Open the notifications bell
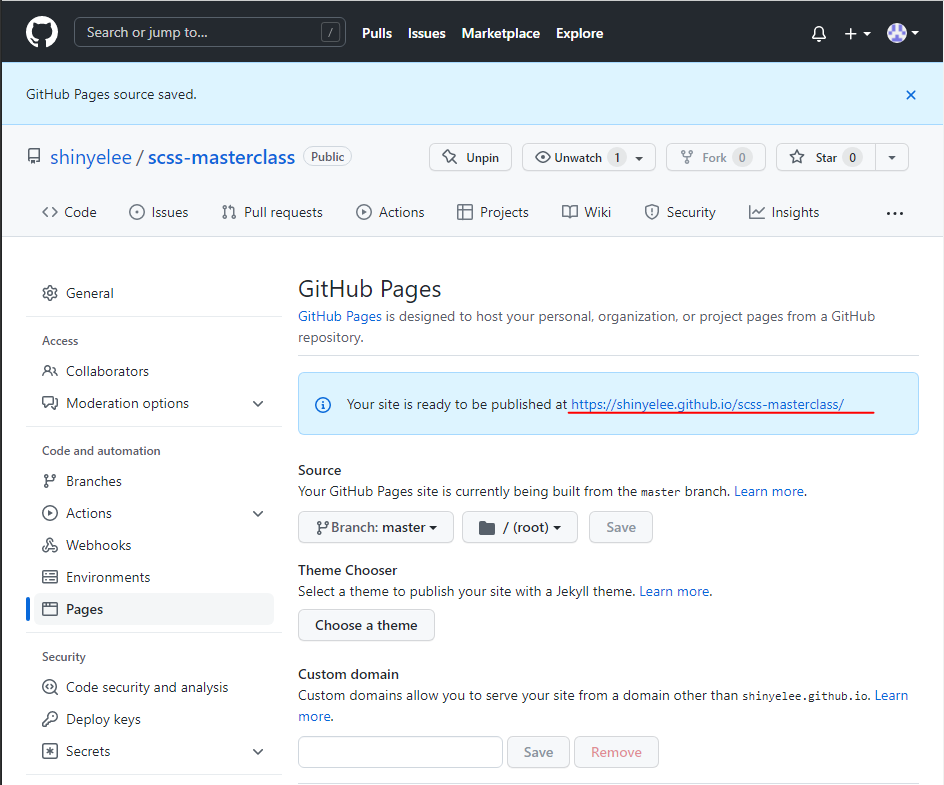This screenshot has height=785, width=944. coord(818,33)
